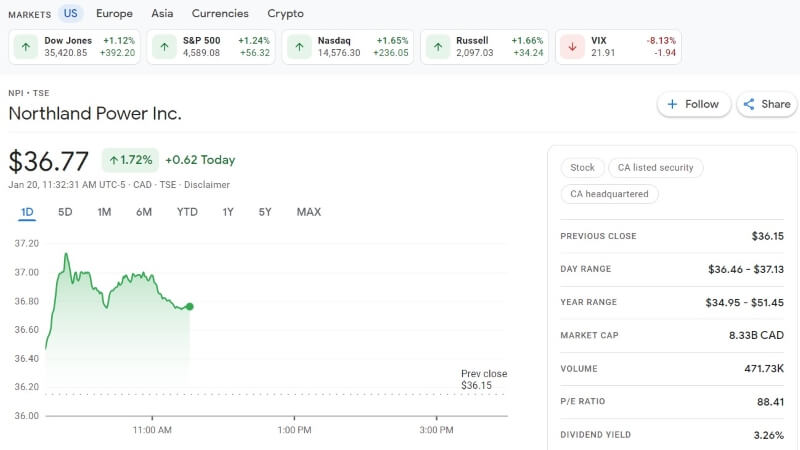The image size is (800, 450).
Task: Click the Day Range value $36.46 - $37.13
Action: (x=745, y=269)
